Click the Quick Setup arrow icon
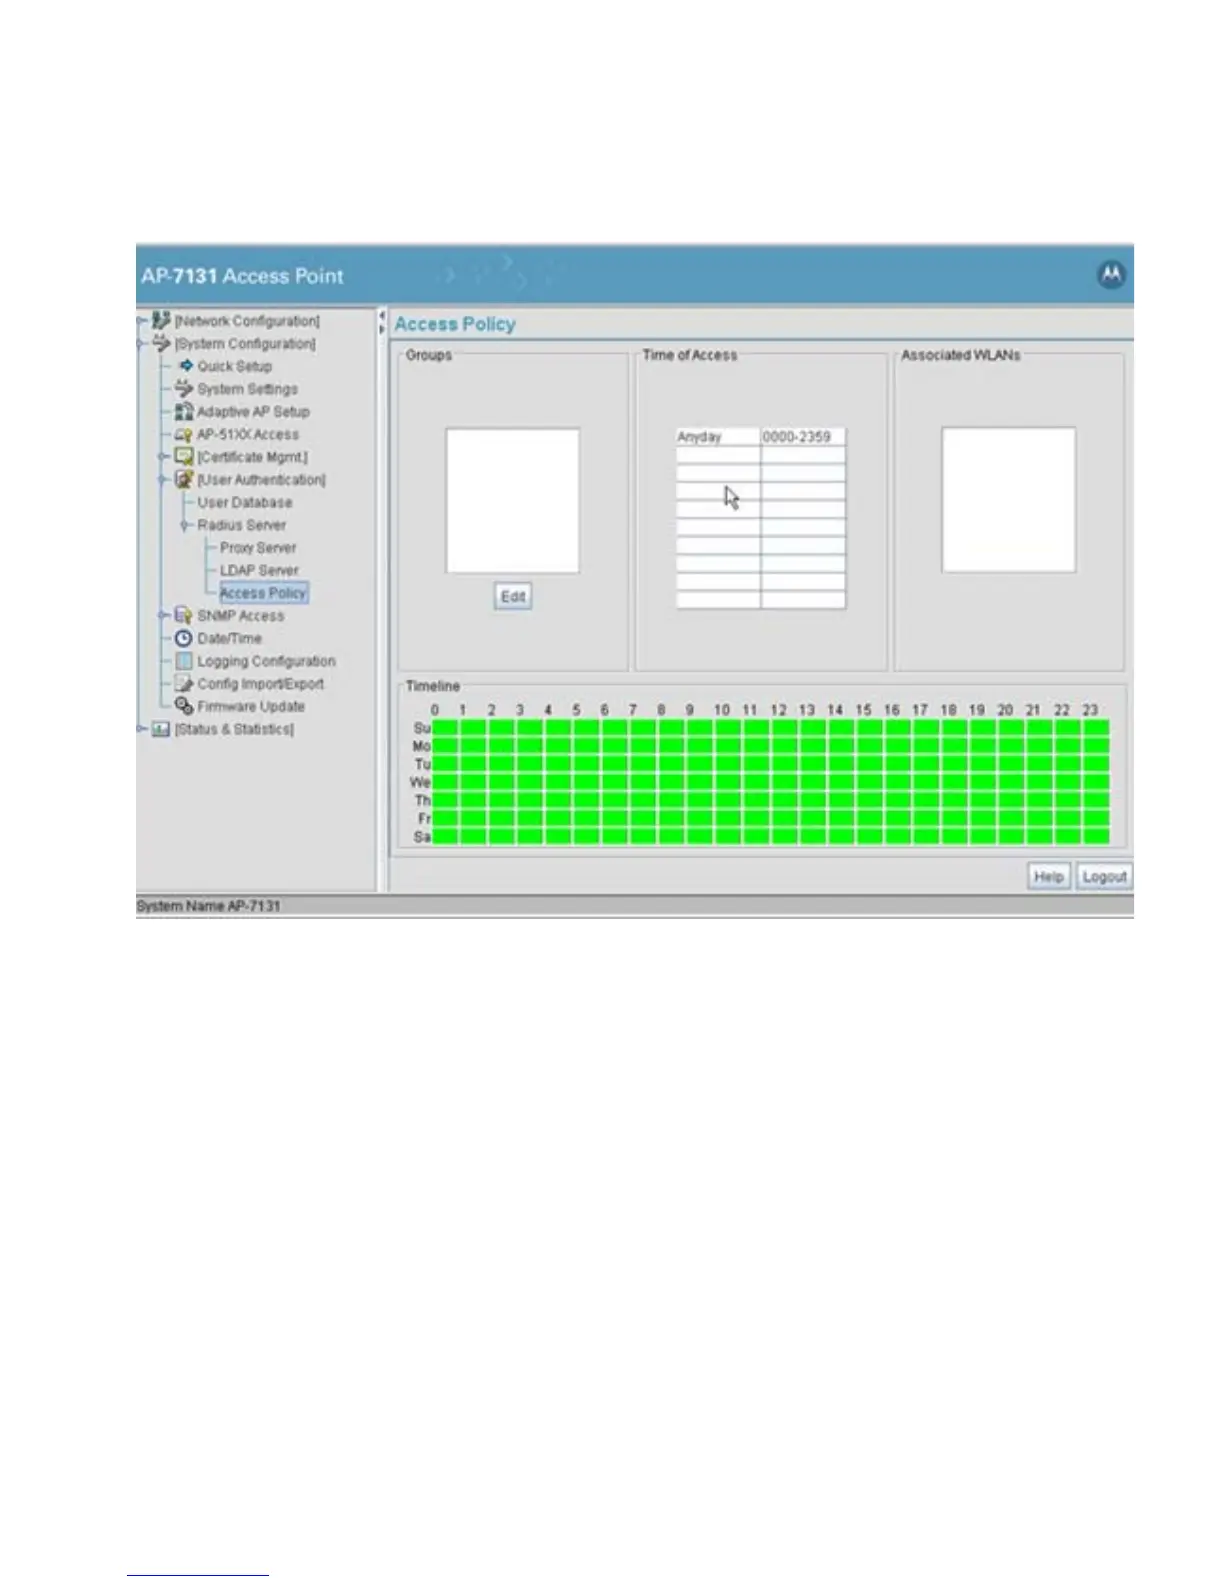Viewport: 1224px width, 1584px height. (x=186, y=366)
